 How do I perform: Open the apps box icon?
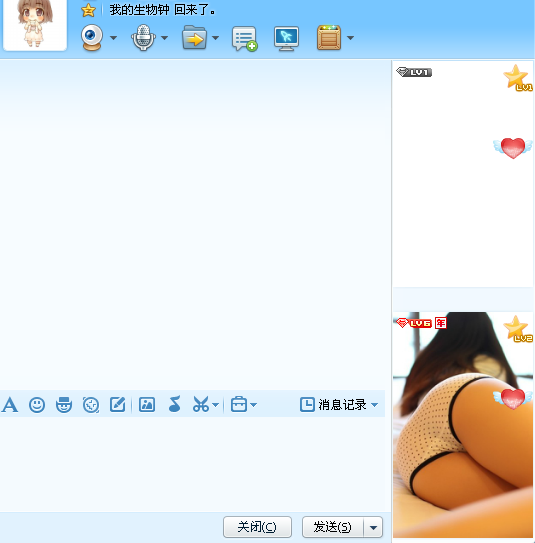[329, 37]
